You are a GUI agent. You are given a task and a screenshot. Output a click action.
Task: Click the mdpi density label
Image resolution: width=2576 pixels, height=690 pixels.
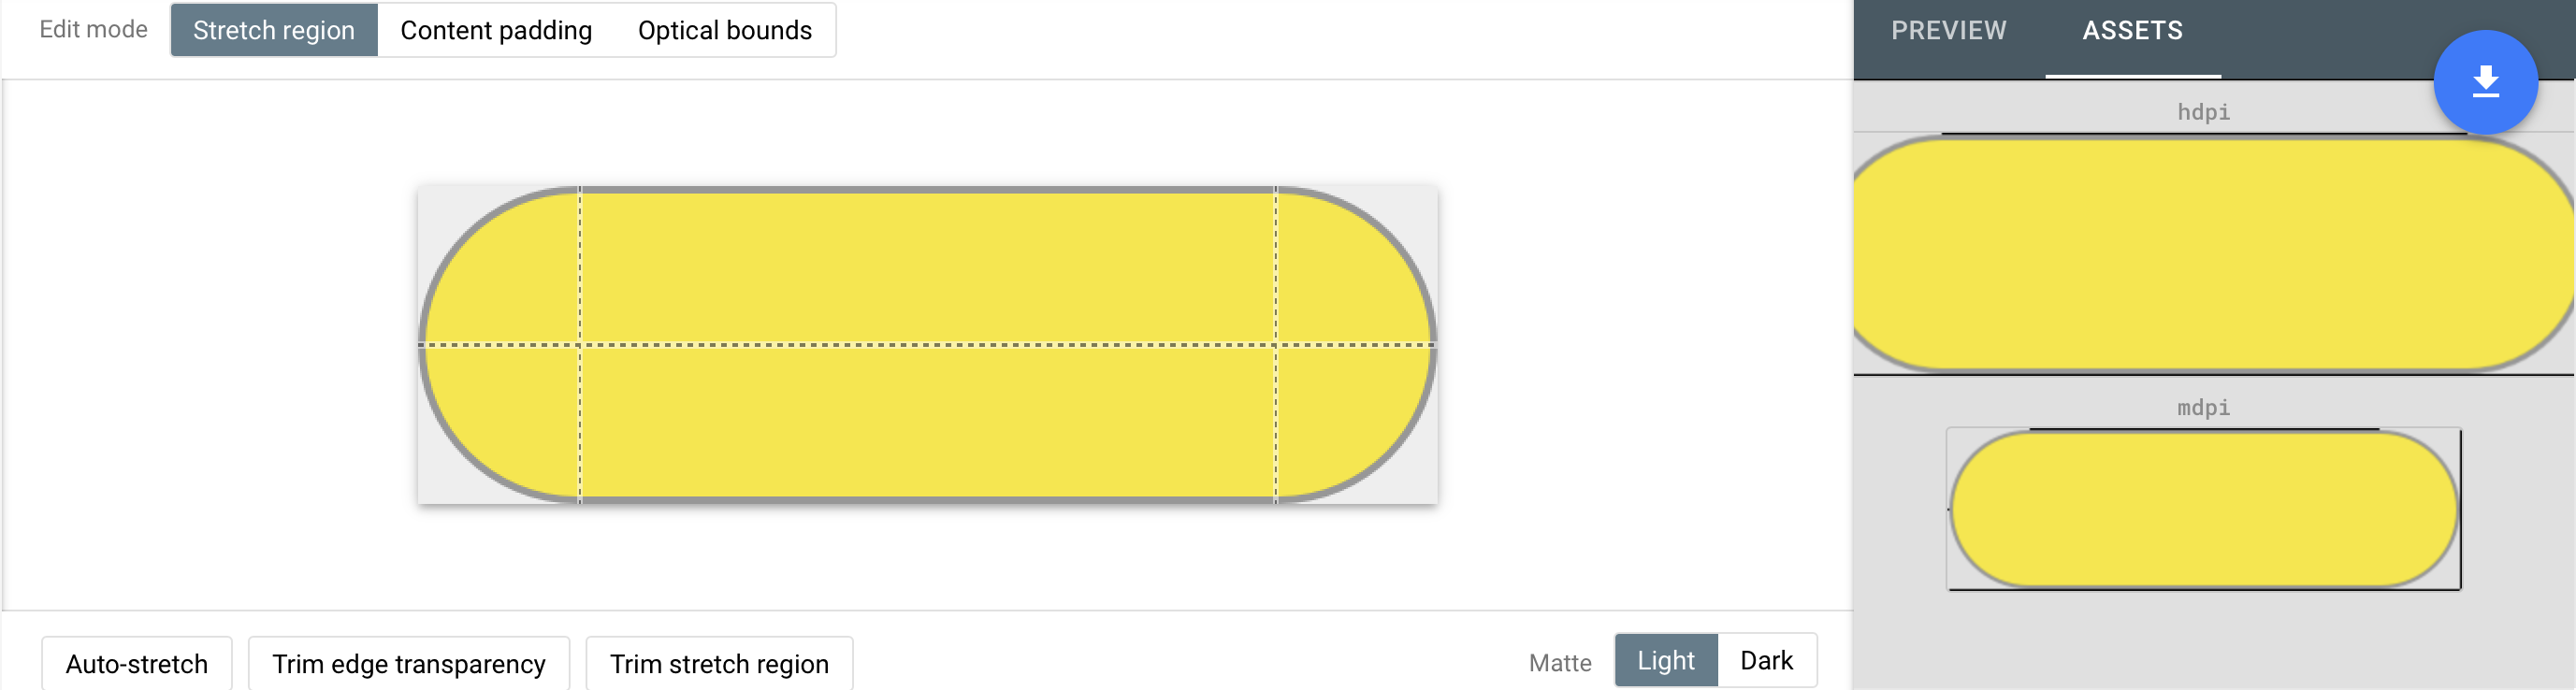point(2203,408)
